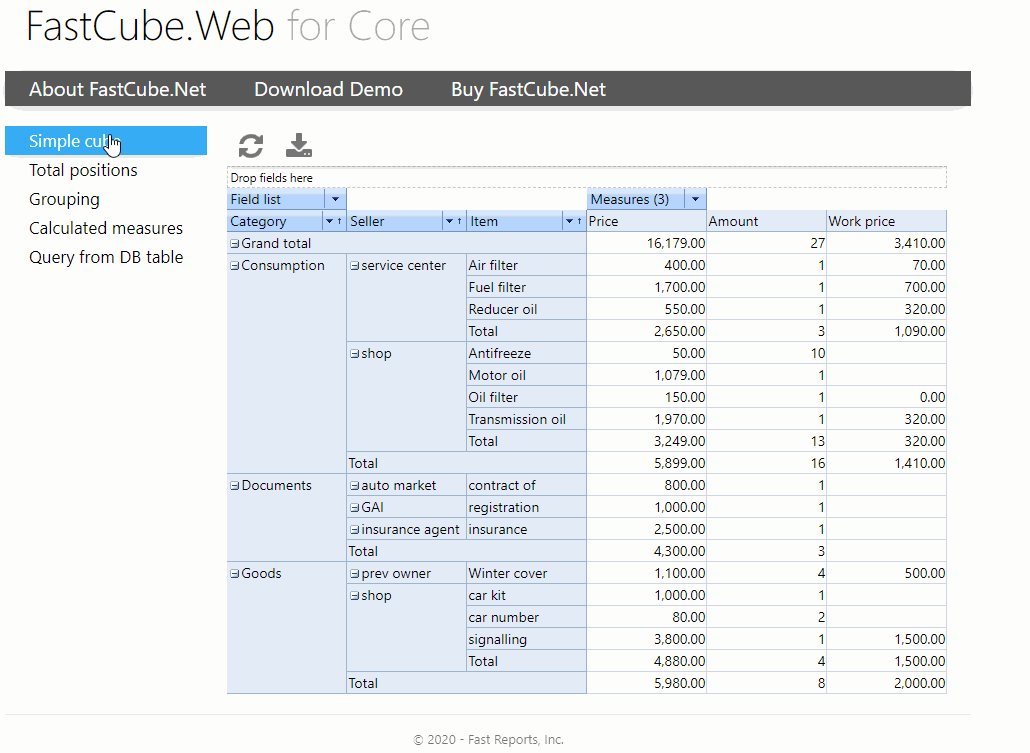The height and width of the screenshot is (753, 1030).
Task: Click the refresh cube icon
Action: pyautogui.click(x=250, y=145)
